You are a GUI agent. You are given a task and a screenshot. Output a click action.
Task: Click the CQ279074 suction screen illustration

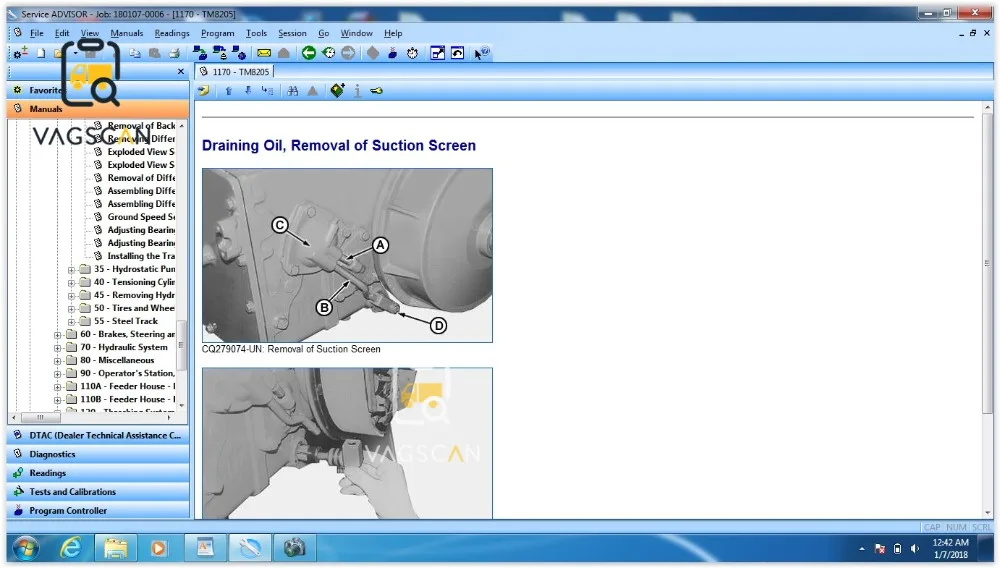point(347,255)
